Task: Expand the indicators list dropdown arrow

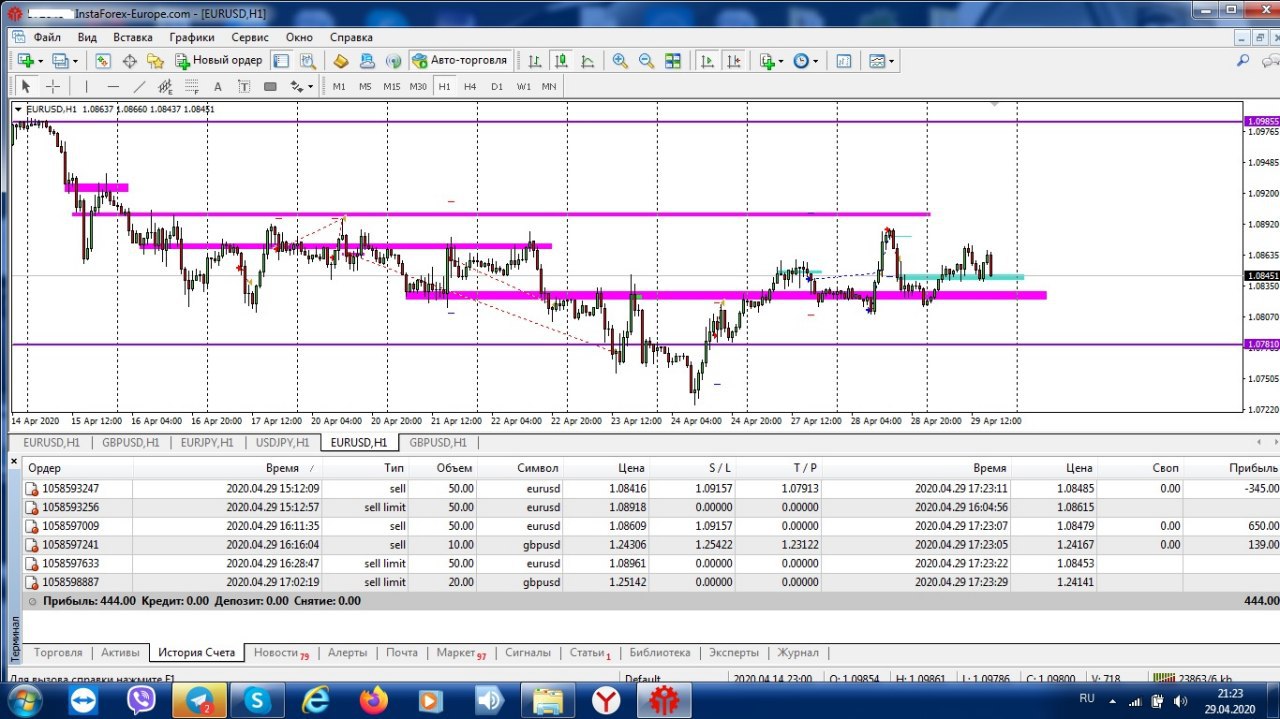Action: 781,61
